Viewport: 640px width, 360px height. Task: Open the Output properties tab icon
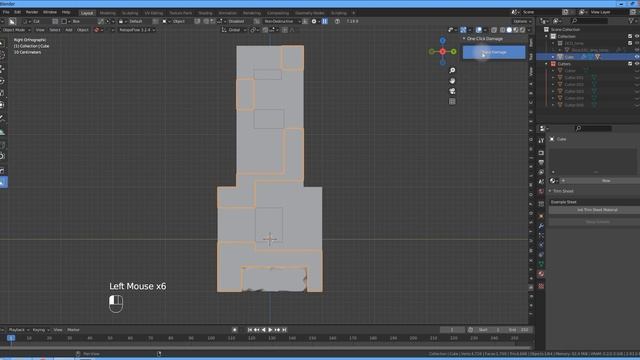[x=541, y=162]
